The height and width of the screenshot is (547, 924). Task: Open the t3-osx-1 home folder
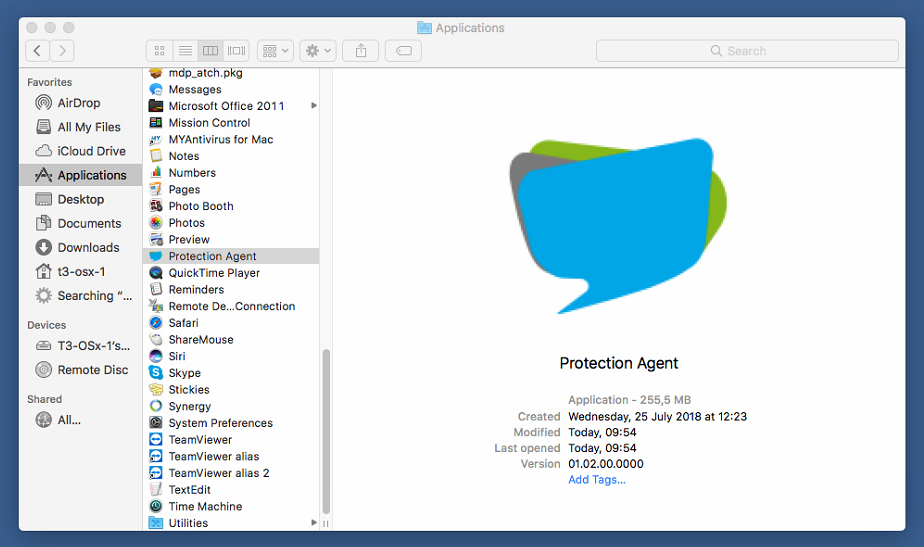(82, 272)
